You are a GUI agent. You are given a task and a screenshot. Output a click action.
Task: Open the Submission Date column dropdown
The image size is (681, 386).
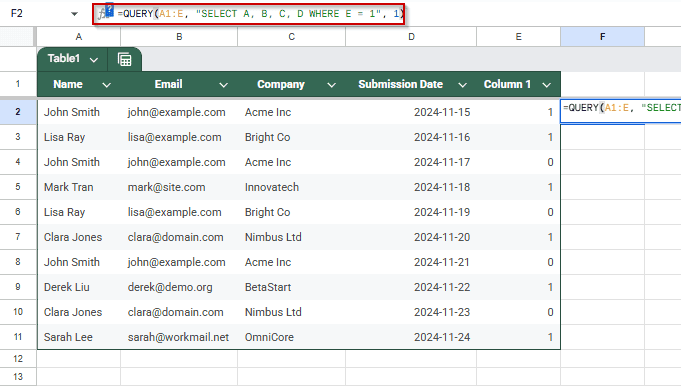point(463,85)
